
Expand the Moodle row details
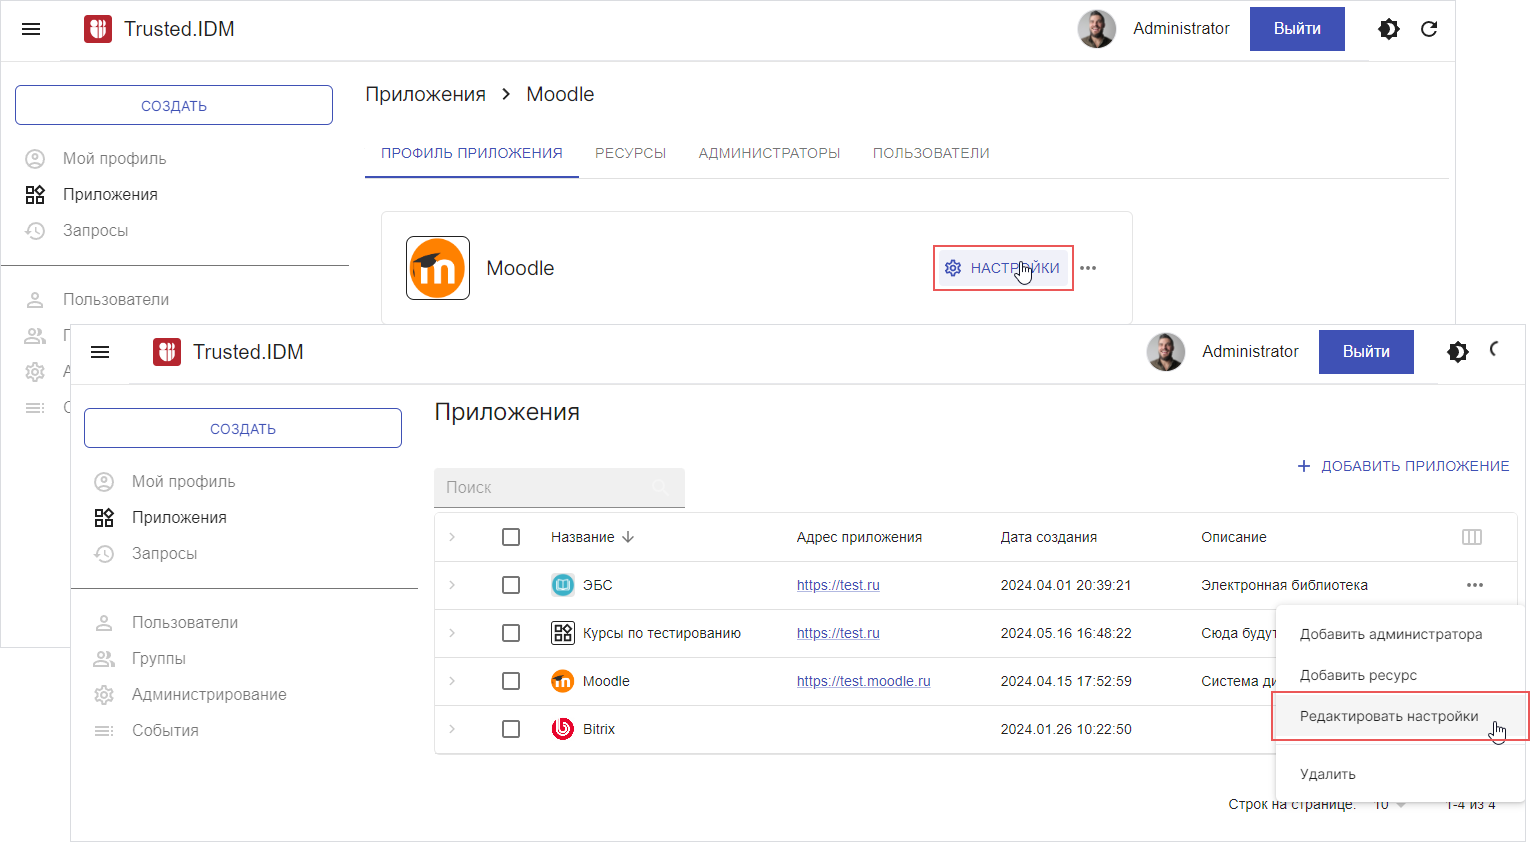(452, 681)
